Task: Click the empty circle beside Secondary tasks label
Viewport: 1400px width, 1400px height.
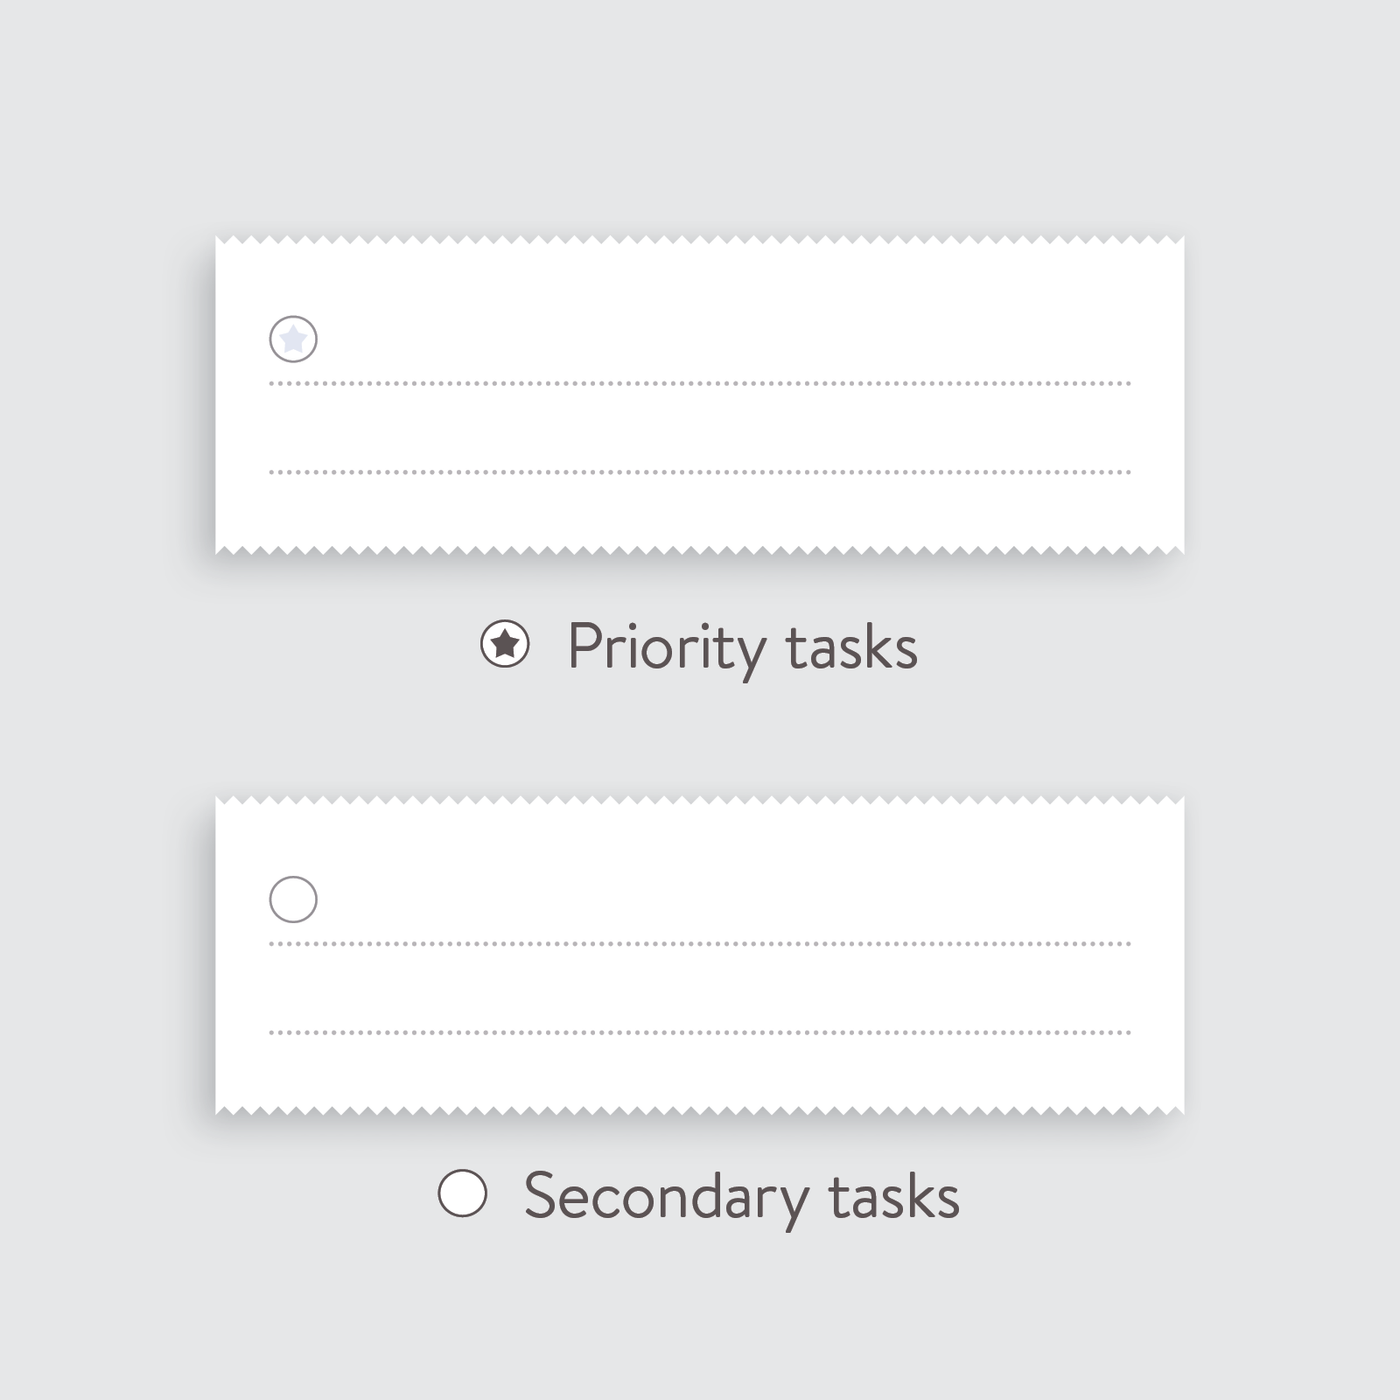Action: tap(462, 1193)
